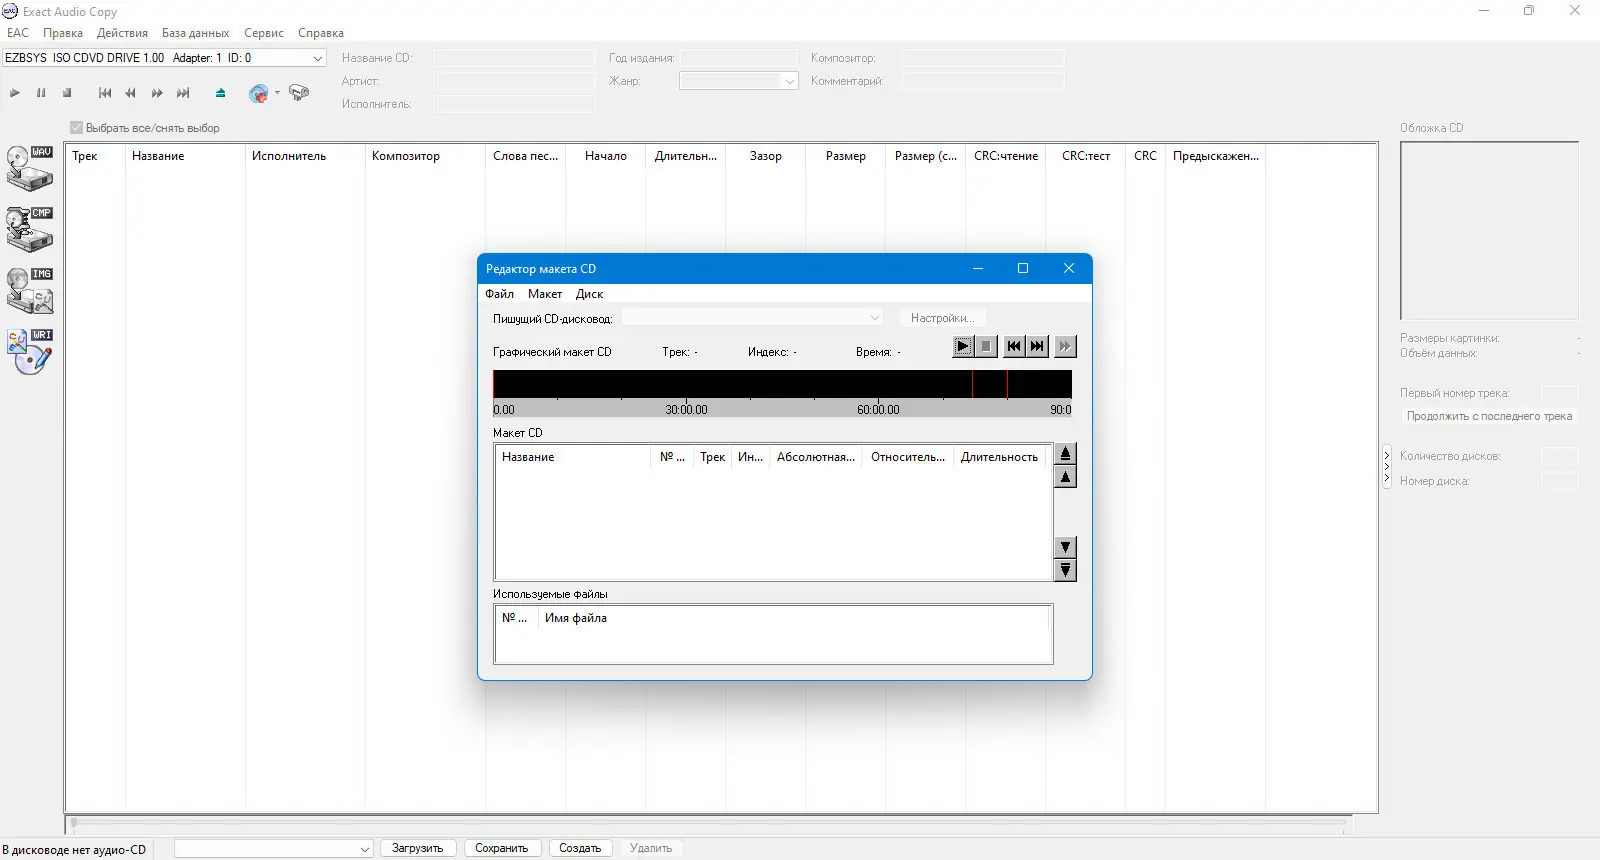Viewport: 1600px width, 860px height.
Task: Click the Год издания input field
Action: (x=739, y=58)
